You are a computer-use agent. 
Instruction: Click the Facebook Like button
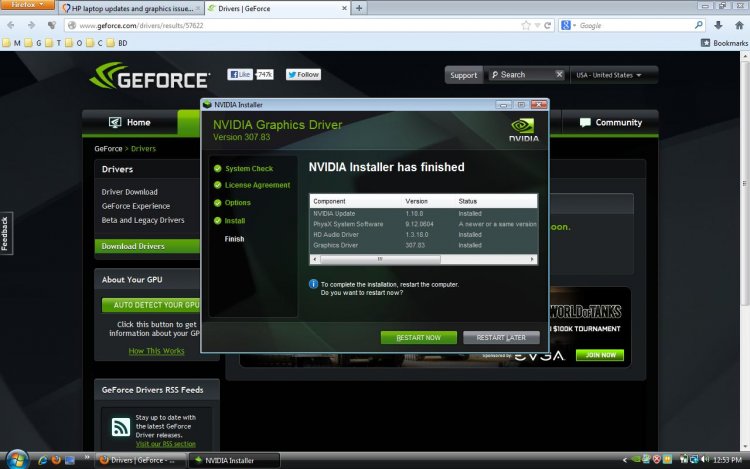pos(240,75)
